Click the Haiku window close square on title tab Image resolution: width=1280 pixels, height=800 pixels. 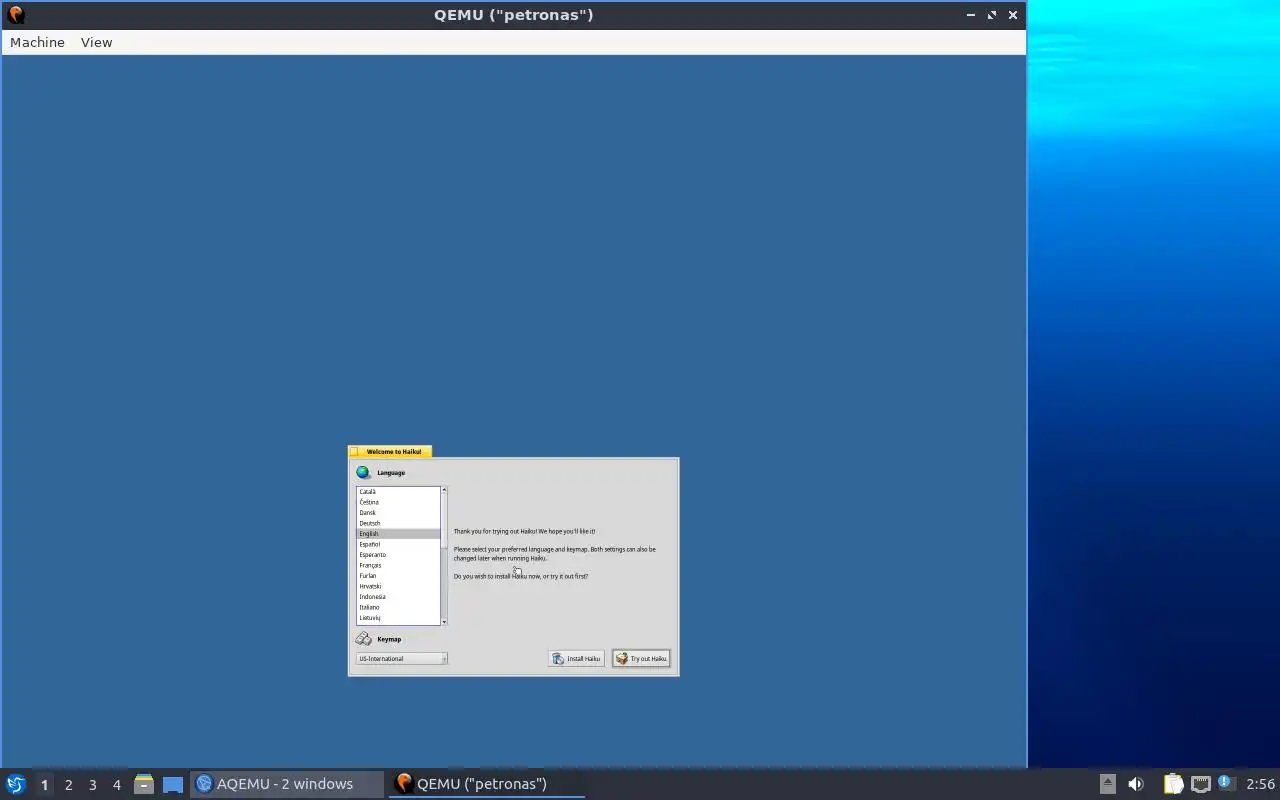click(354, 452)
